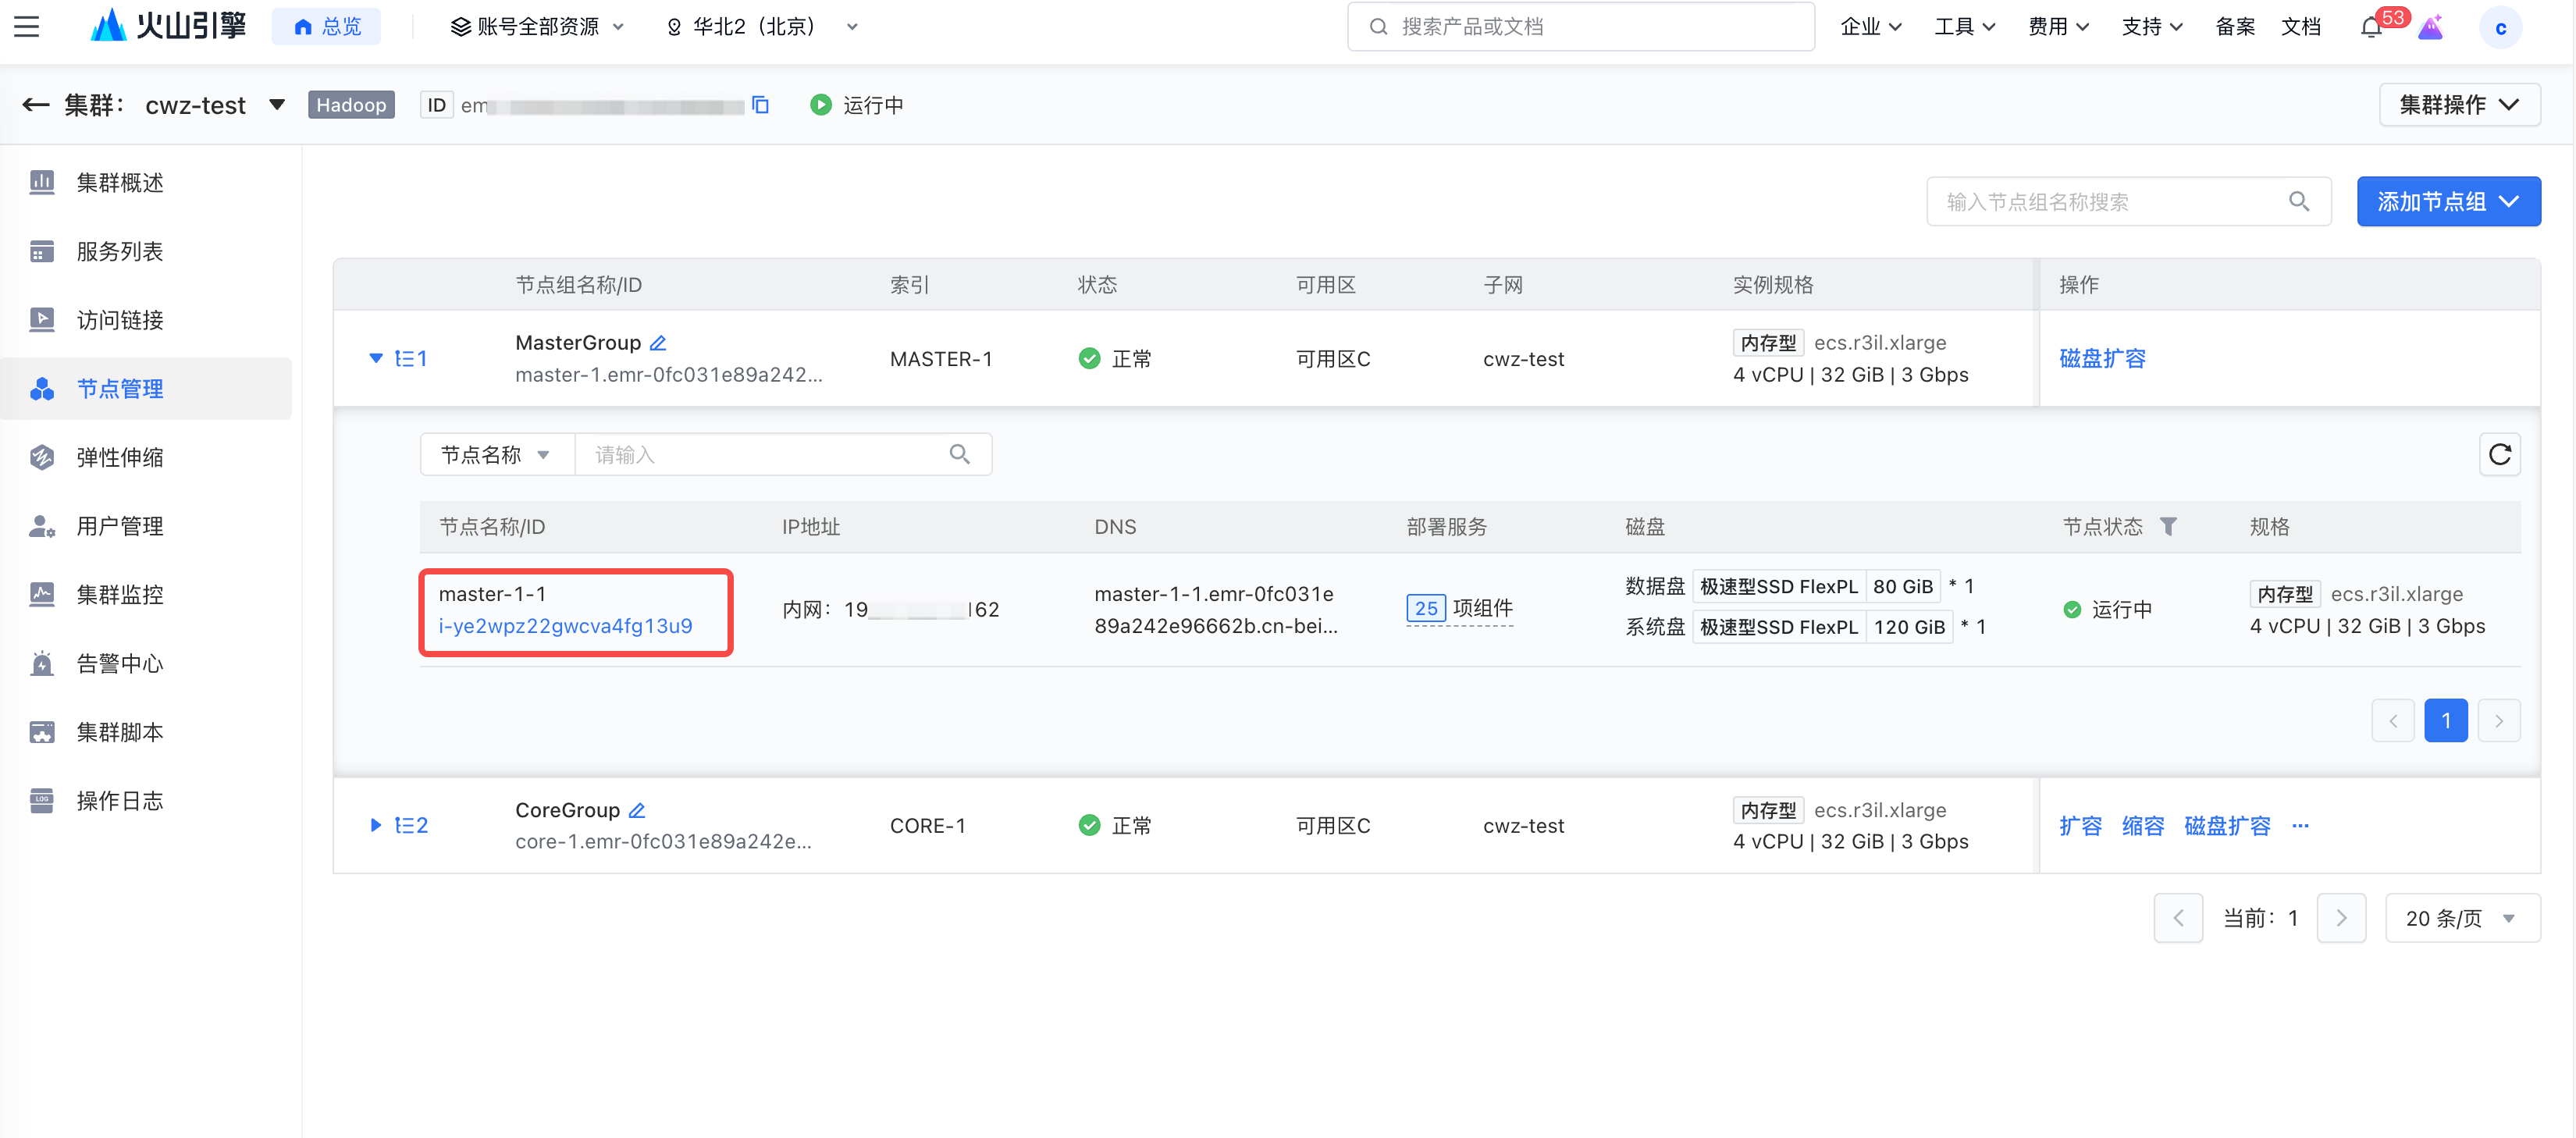Go back with the arrow by 集群

click(36, 105)
